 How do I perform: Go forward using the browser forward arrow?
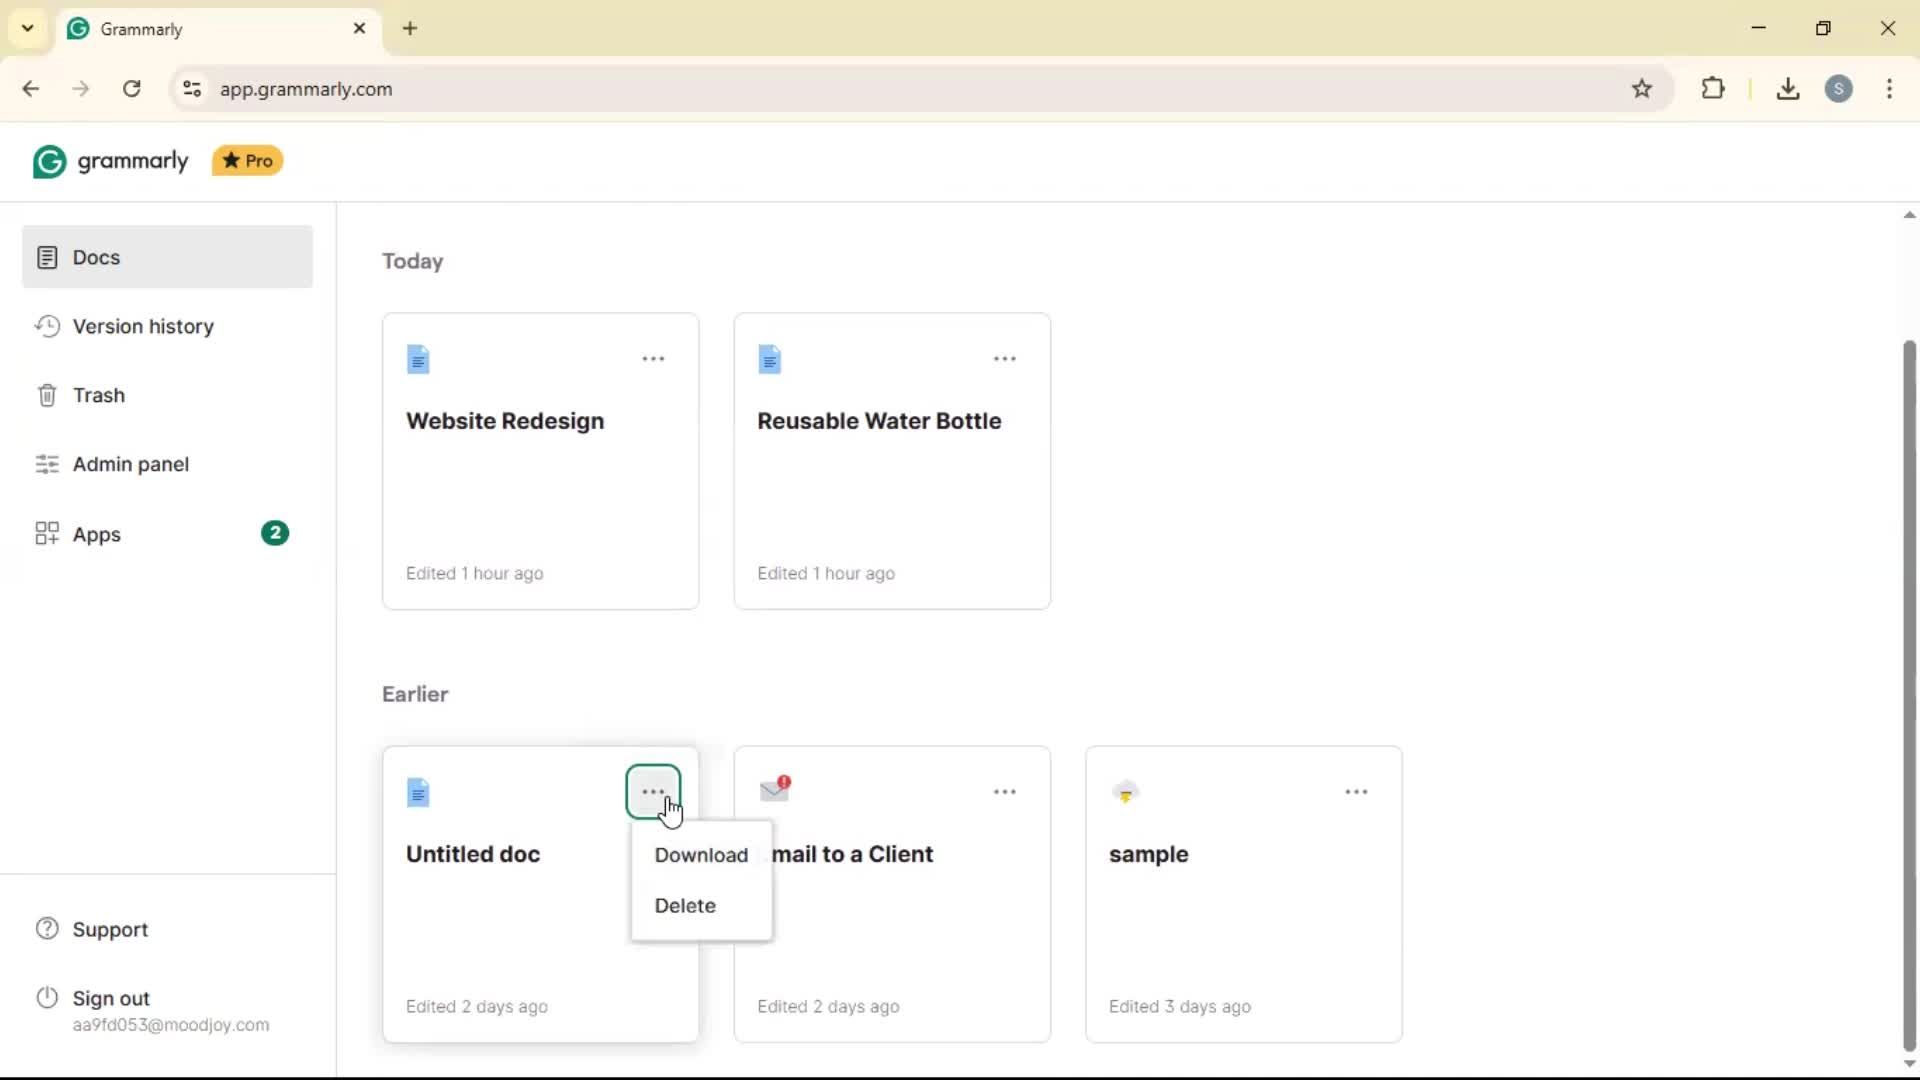point(81,89)
